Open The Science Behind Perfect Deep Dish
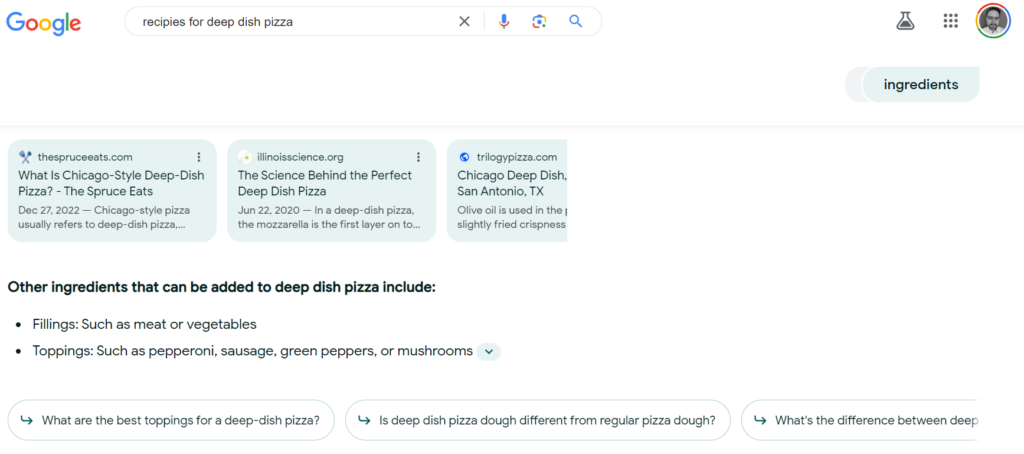The width and height of the screenshot is (1024, 454). [324, 183]
